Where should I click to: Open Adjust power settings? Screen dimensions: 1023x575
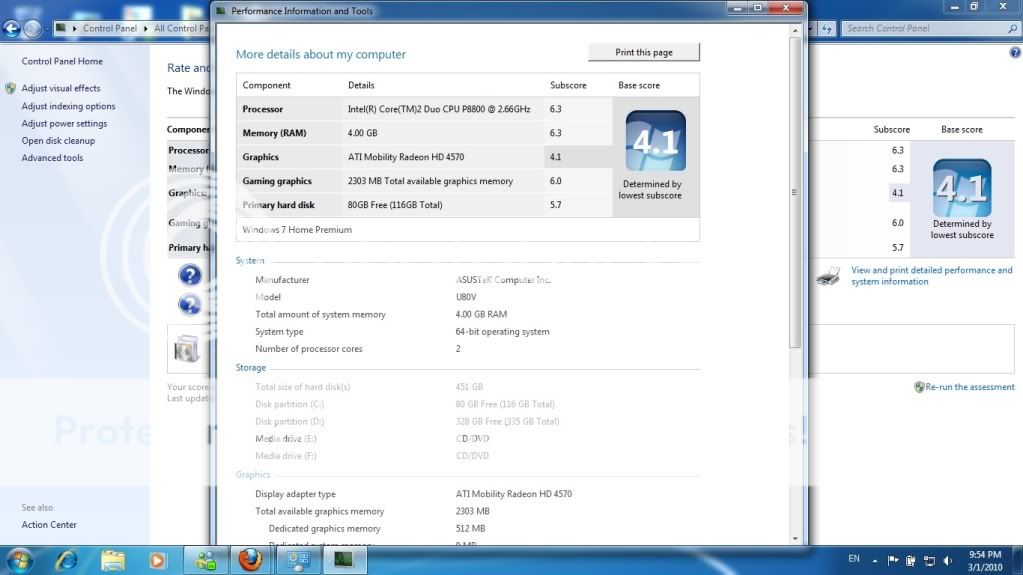(x=64, y=124)
